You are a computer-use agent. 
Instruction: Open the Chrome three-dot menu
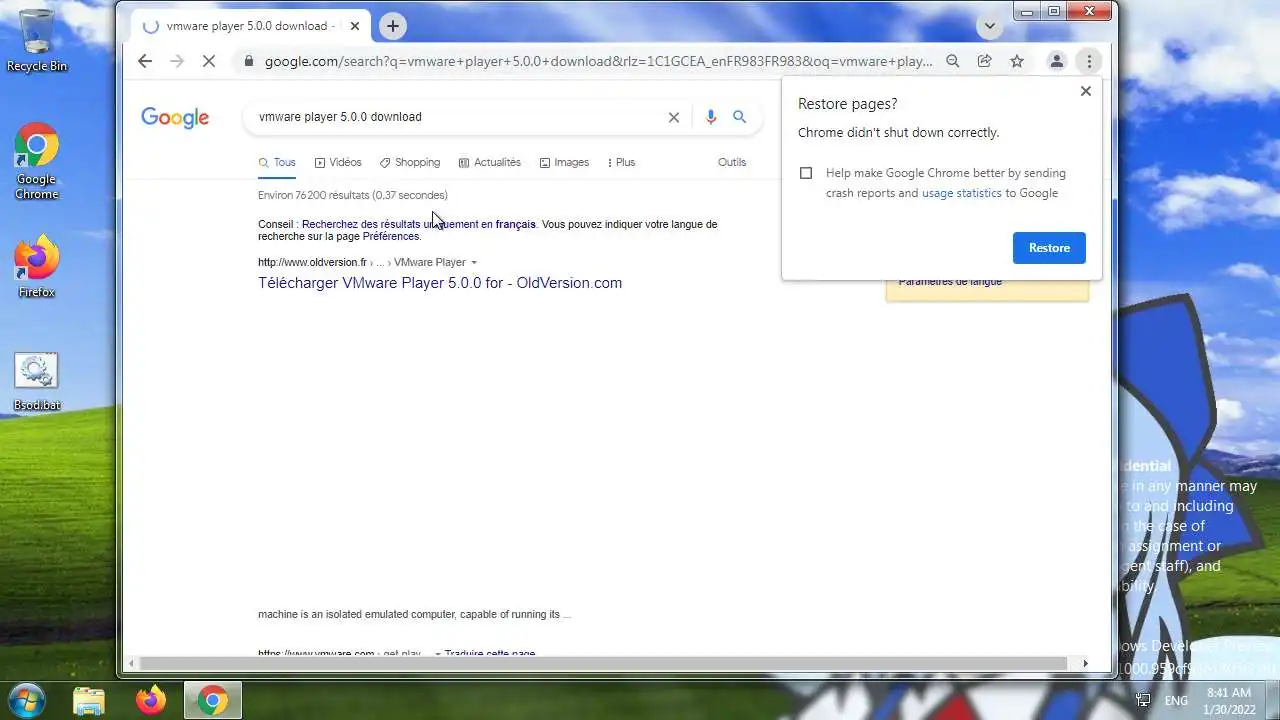click(x=1089, y=61)
